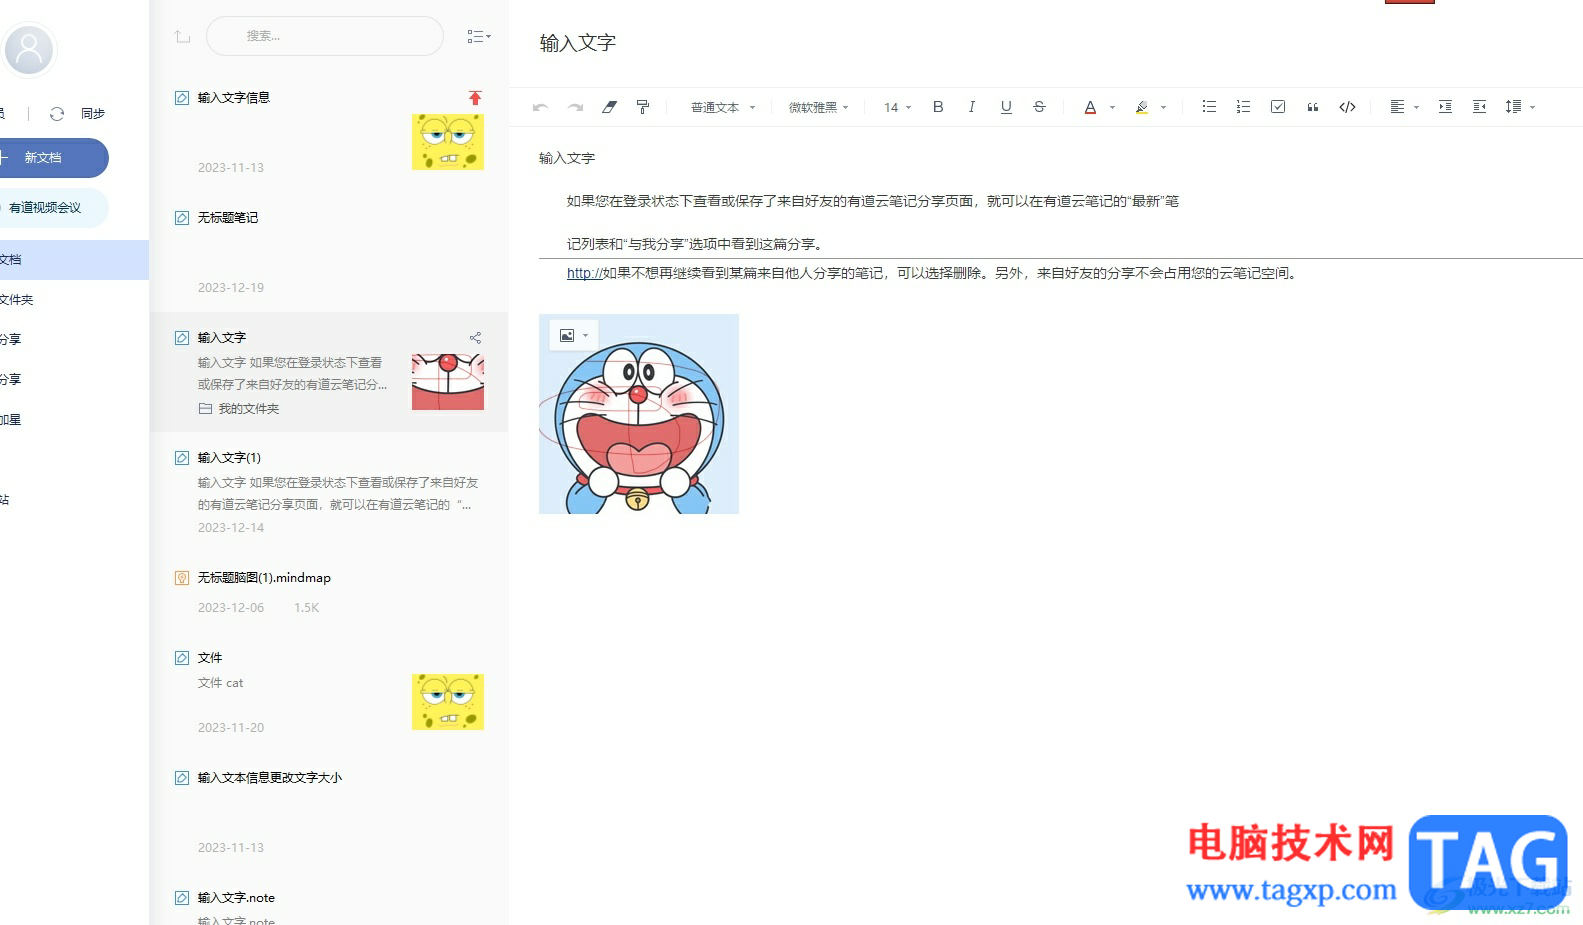Increase paragraph indent

pos(1445,107)
